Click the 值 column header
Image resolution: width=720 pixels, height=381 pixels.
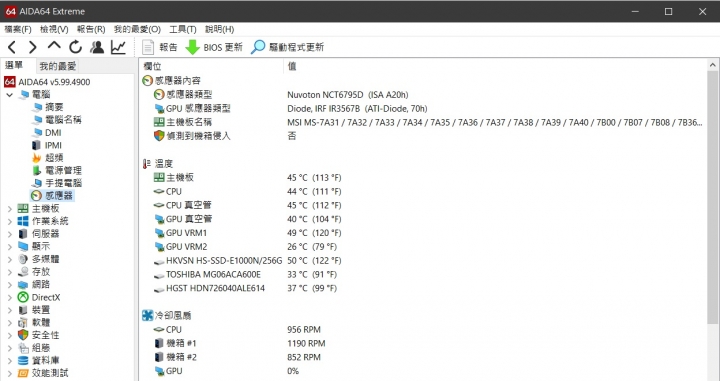coord(292,66)
